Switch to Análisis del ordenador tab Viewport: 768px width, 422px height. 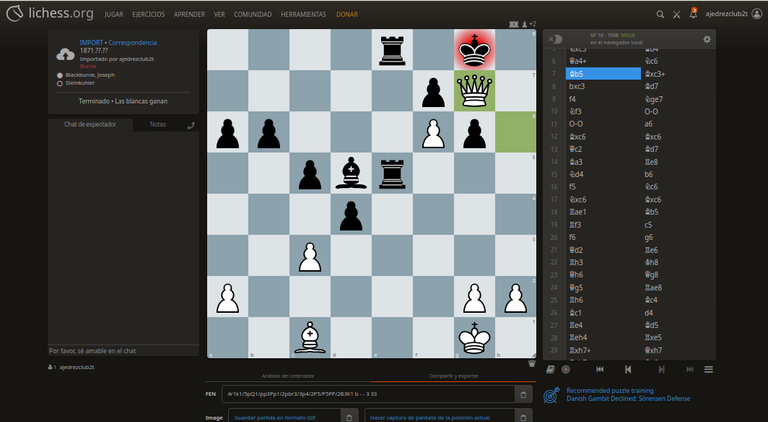pos(288,376)
